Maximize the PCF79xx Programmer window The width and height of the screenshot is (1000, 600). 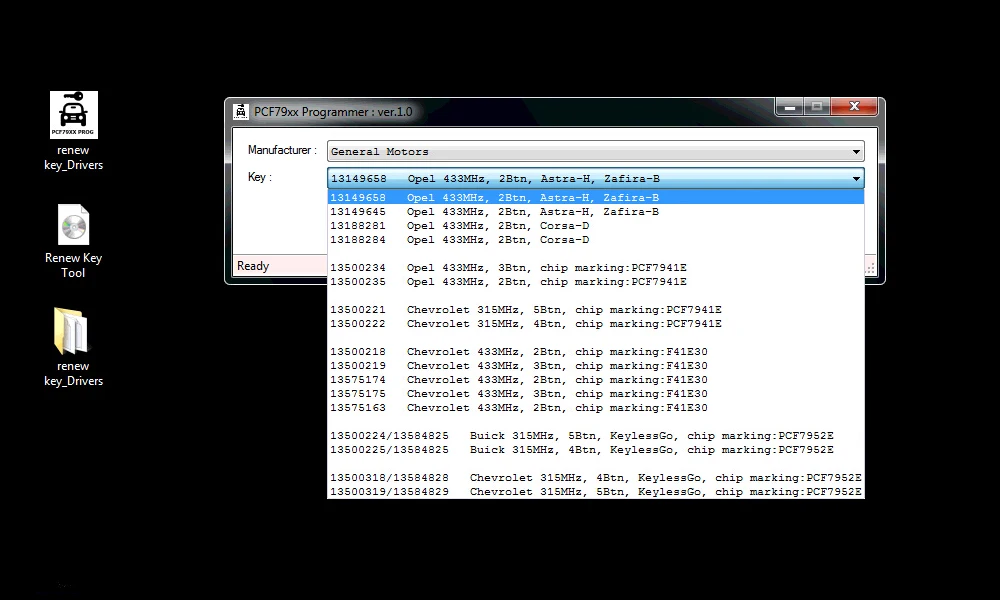click(x=816, y=106)
